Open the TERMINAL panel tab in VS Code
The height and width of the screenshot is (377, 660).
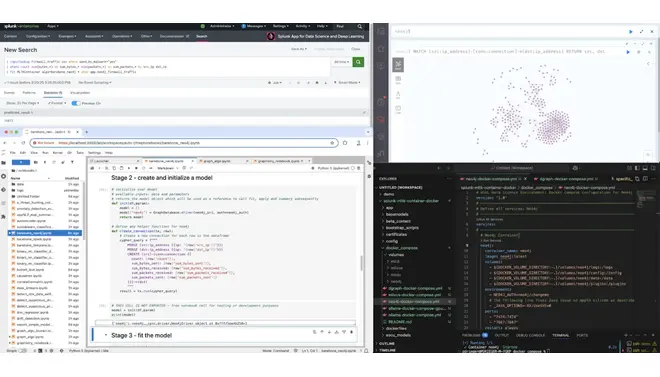560,335
